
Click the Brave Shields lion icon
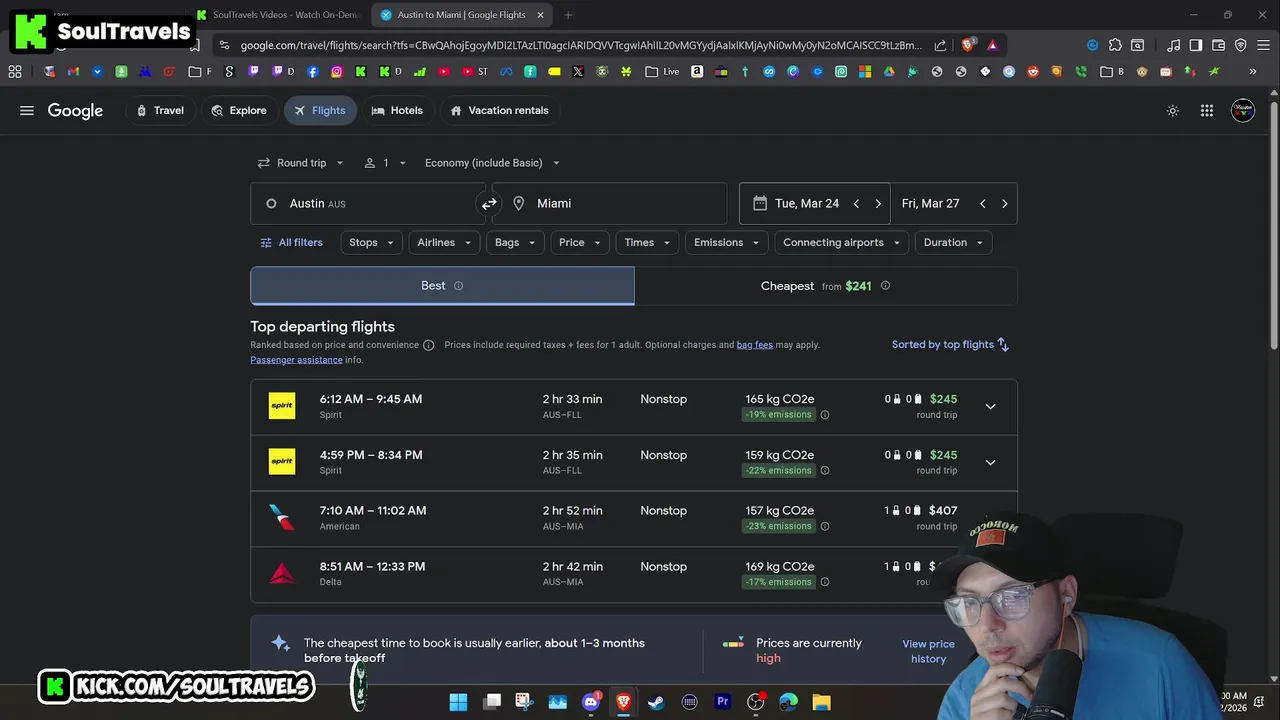point(967,45)
